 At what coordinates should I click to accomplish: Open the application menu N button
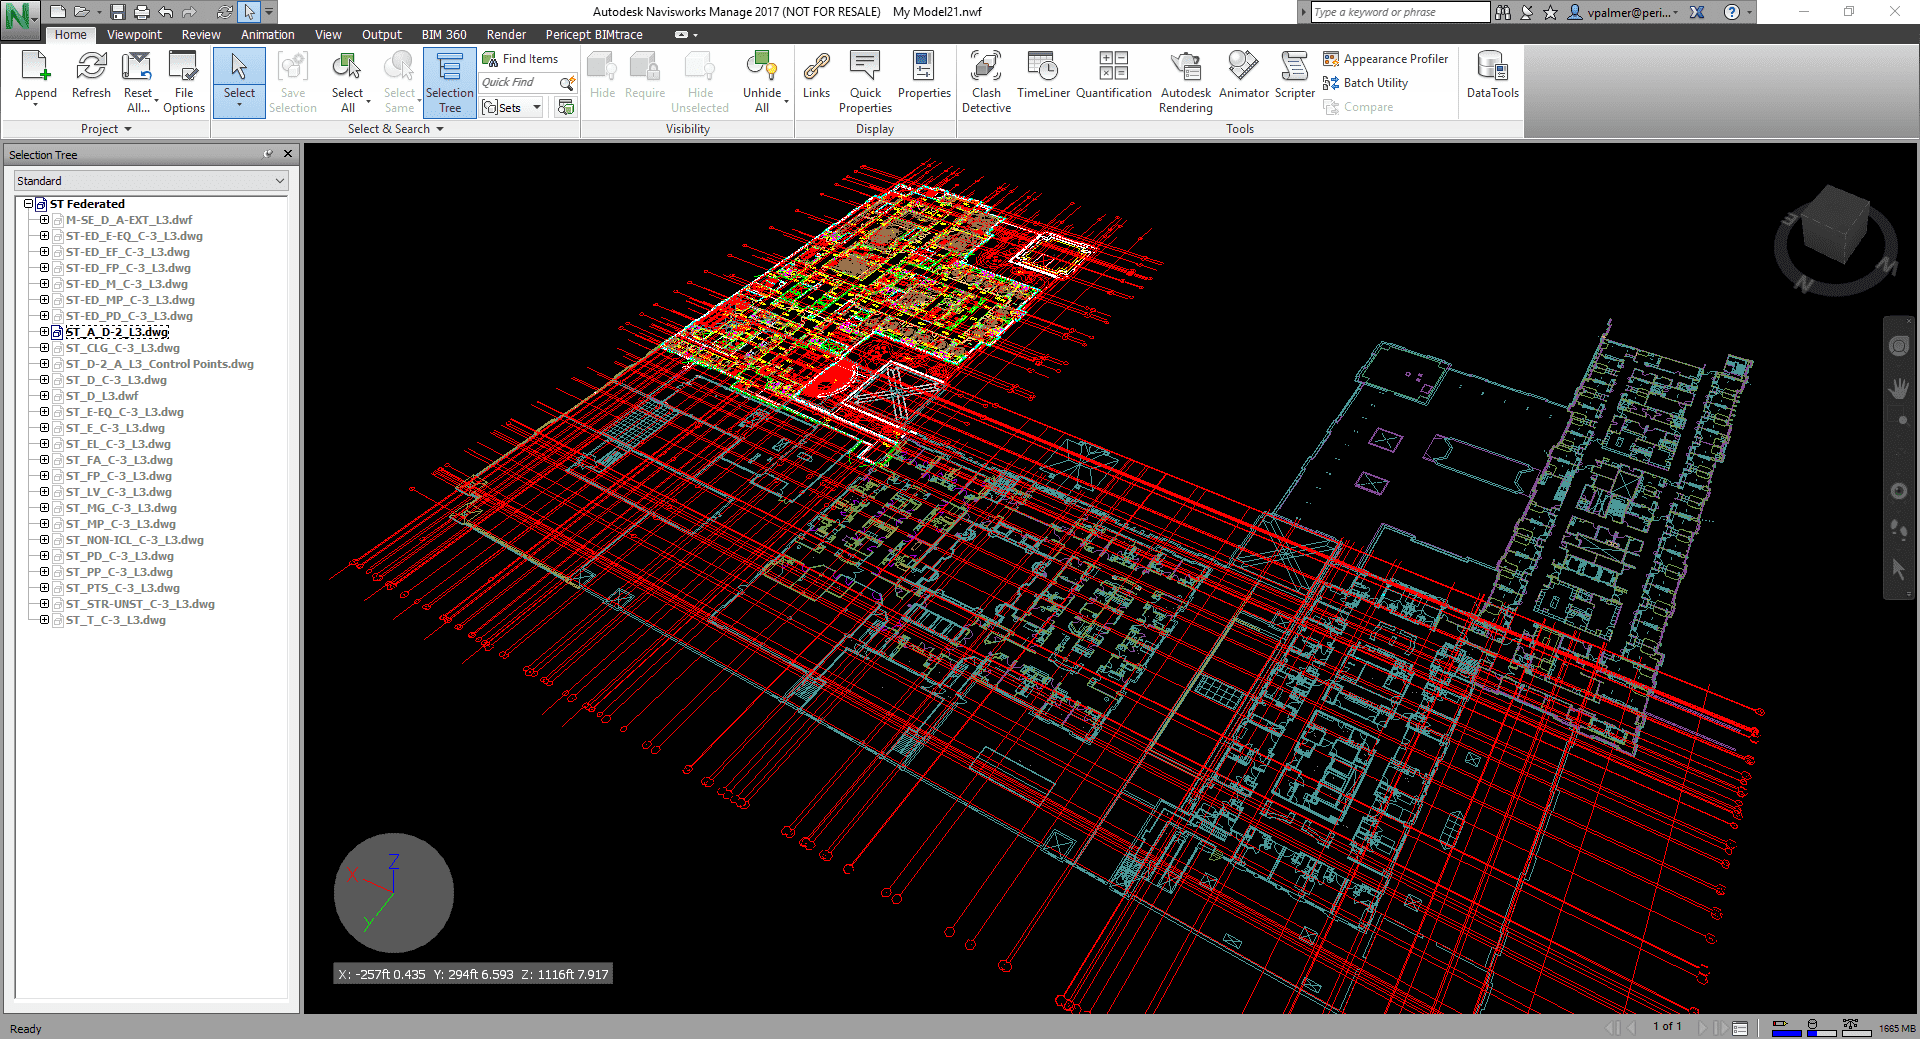point(20,17)
